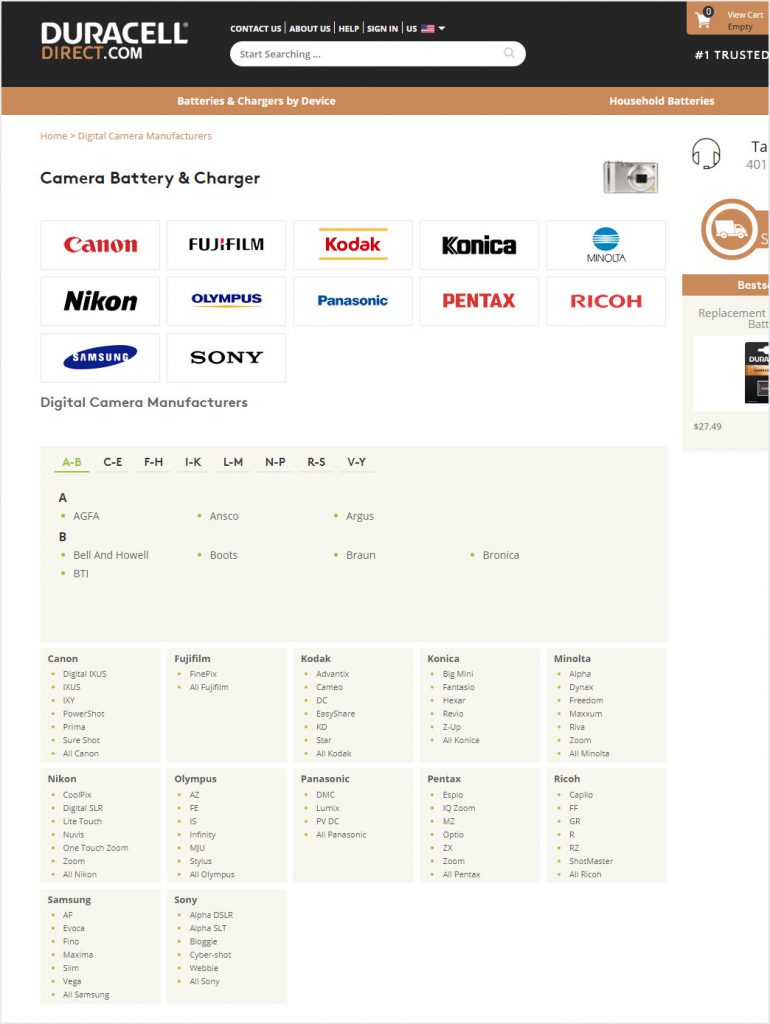The image size is (770, 1024).
Task: Open Boots manufacturer link
Action: [x=223, y=555]
